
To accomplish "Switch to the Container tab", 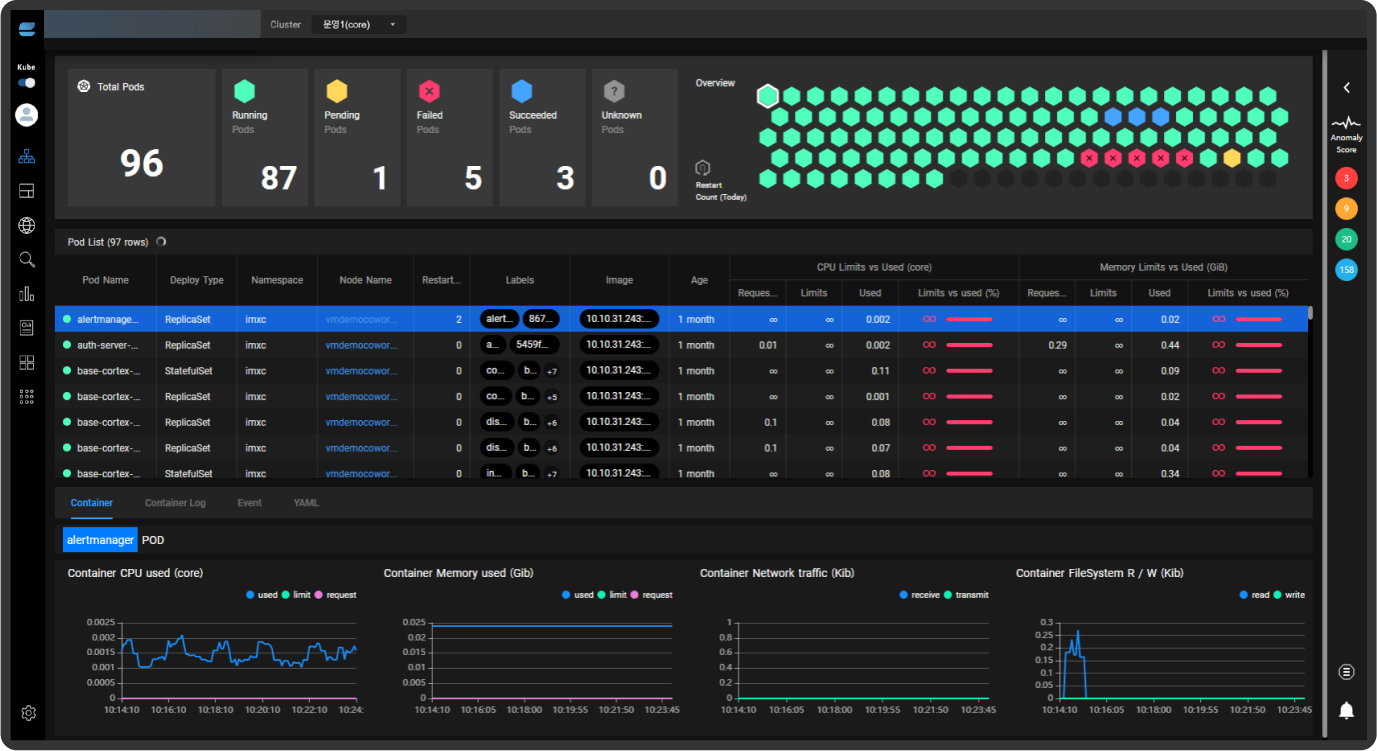I will (x=92, y=503).
